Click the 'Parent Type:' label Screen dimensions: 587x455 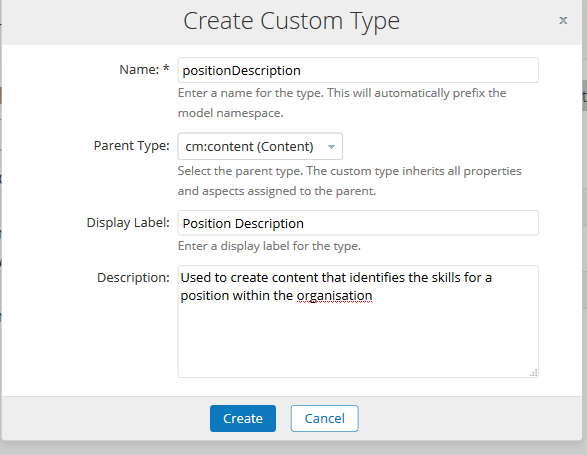[131, 146]
